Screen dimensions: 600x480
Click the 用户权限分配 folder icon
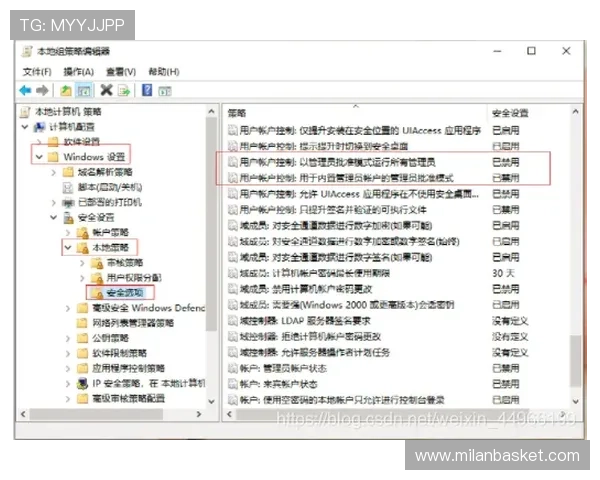tap(97, 278)
